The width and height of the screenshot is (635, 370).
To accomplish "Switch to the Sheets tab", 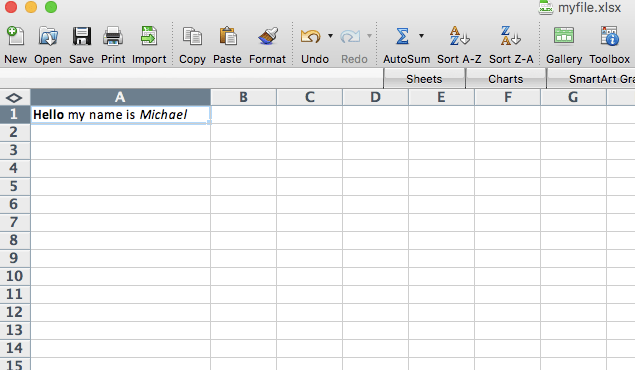I will (424, 79).
